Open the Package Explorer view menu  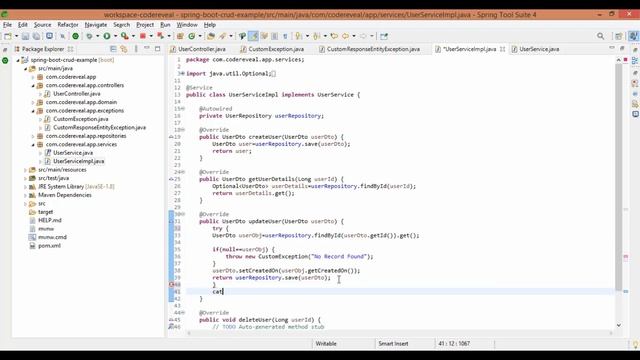[x=136, y=49]
